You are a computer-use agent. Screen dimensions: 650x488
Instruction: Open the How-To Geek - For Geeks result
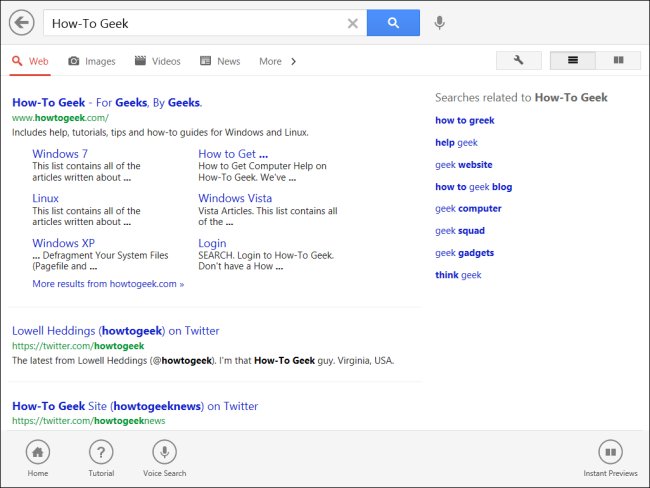click(x=107, y=102)
